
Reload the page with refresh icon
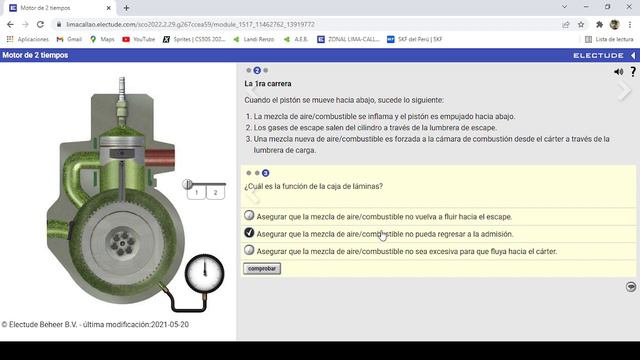(x=40, y=24)
